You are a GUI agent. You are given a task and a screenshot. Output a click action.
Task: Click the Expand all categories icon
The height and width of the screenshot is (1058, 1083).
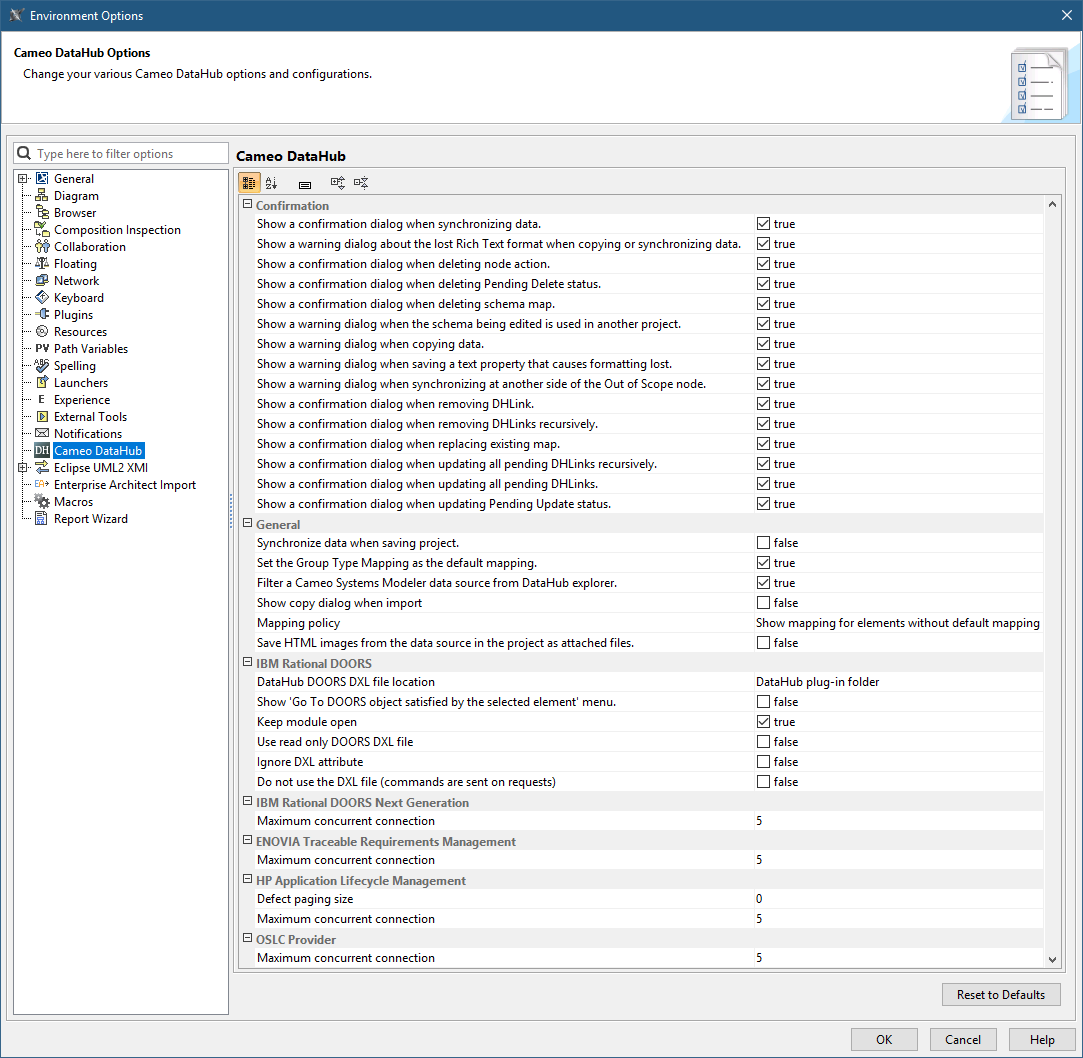[338, 183]
